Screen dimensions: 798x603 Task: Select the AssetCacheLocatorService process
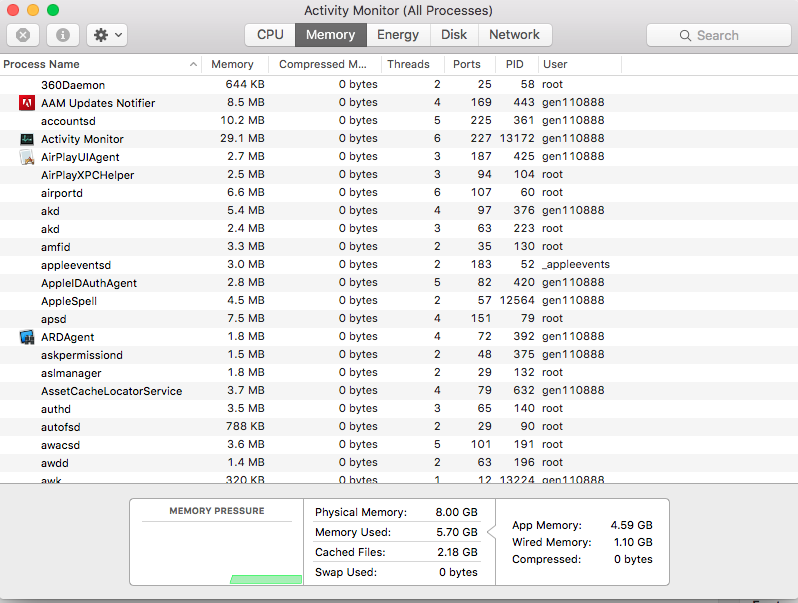399,391
